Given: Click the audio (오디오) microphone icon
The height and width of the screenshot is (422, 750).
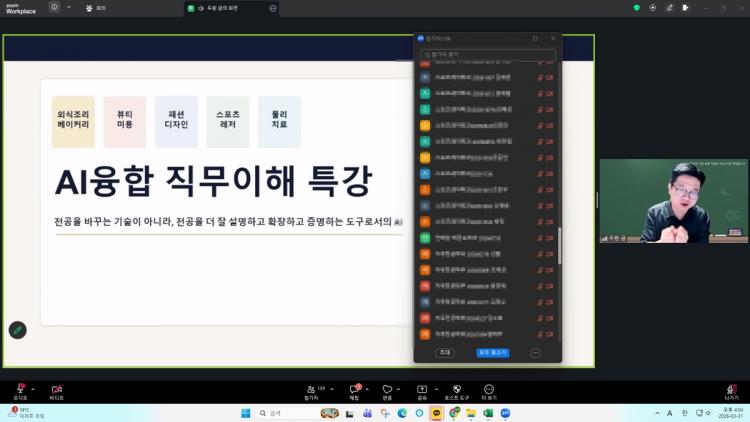Looking at the screenshot, I should pyautogui.click(x=20, y=389).
